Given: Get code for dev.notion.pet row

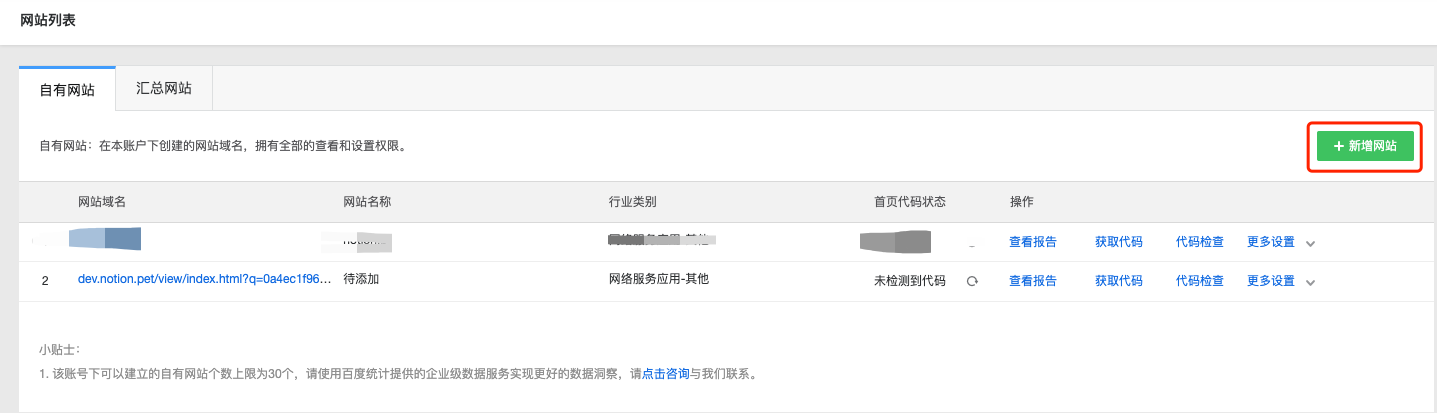Looking at the screenshot, I should point(1119,281).
